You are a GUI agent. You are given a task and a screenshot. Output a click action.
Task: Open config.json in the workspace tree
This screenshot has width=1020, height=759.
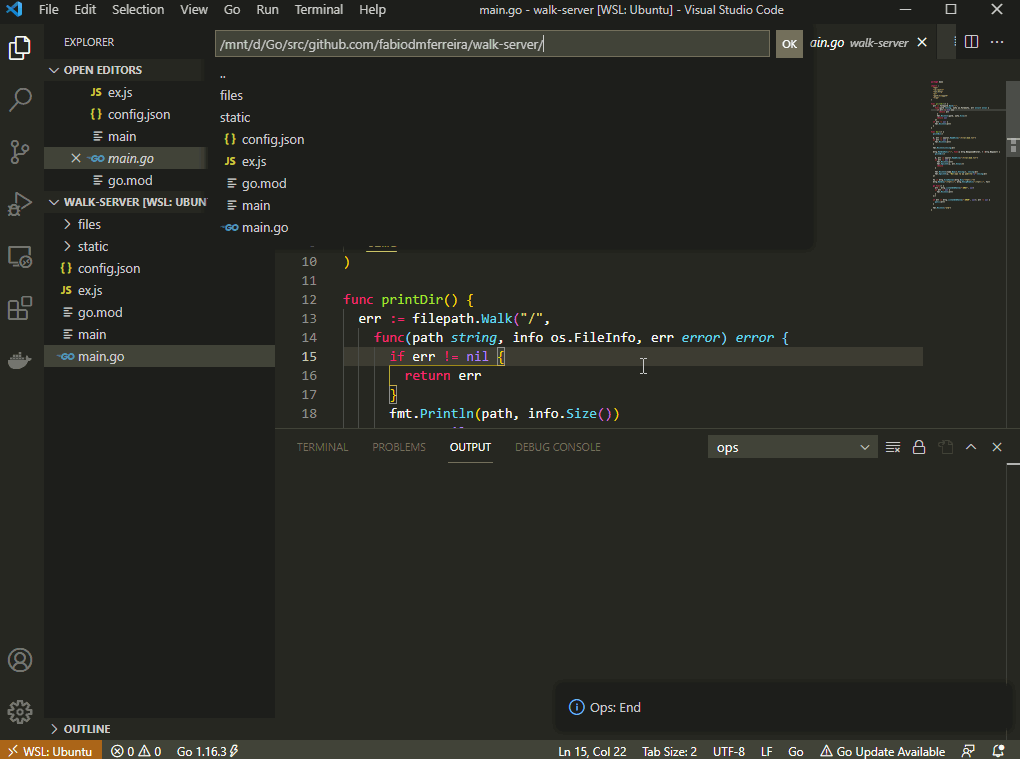pyautogui.click(x=159, y=269)
